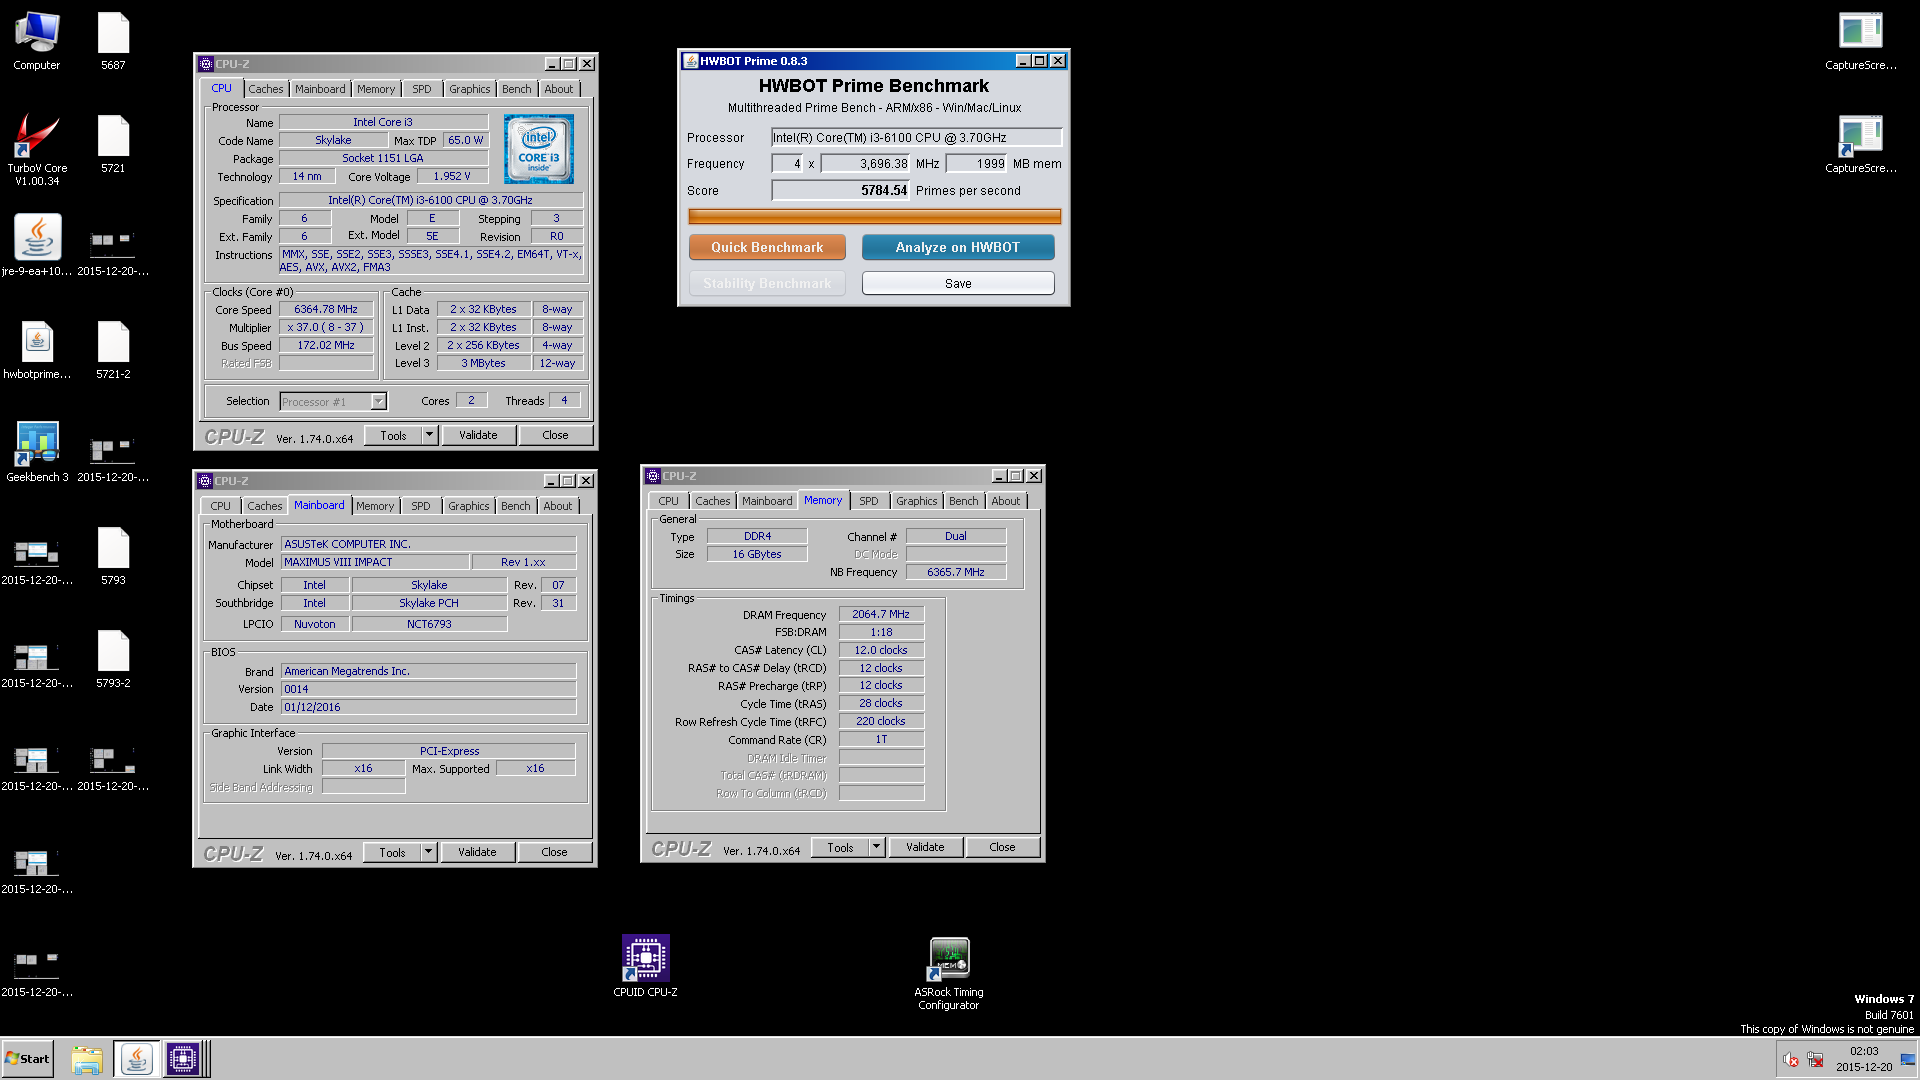
Task: Click Analyze on HWBOT button
Action: 958,247
